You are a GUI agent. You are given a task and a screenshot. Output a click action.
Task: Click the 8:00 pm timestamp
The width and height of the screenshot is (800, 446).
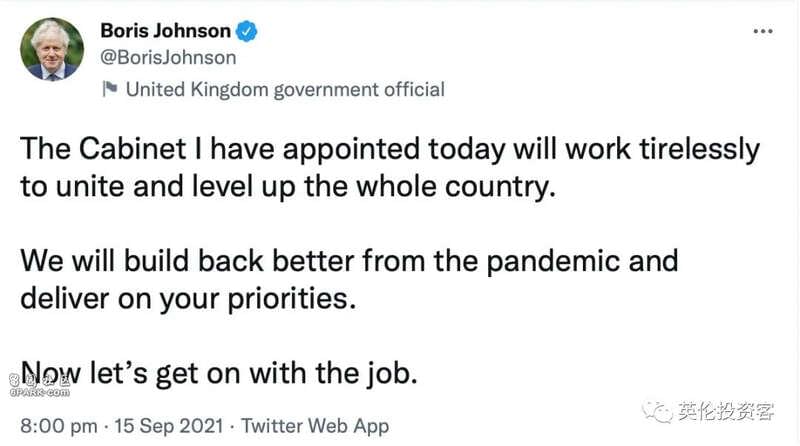coord(59,426)
